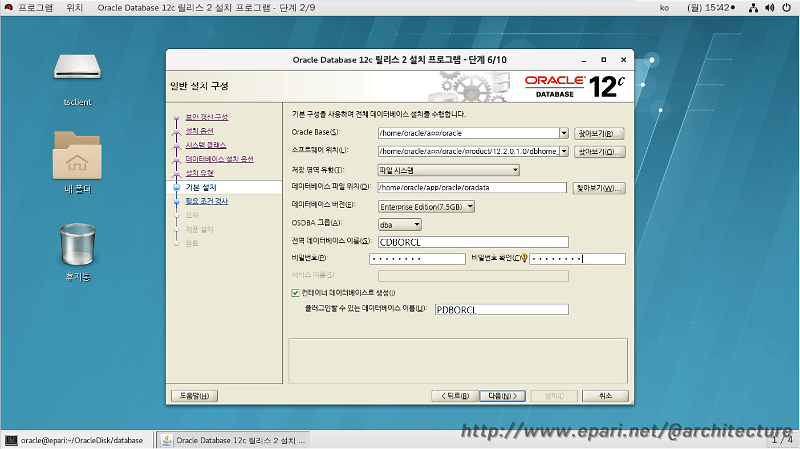Go to the prerequisite check step
This screenshot has width=800, height=449.
pyautogui.click(x=207, y=201)
